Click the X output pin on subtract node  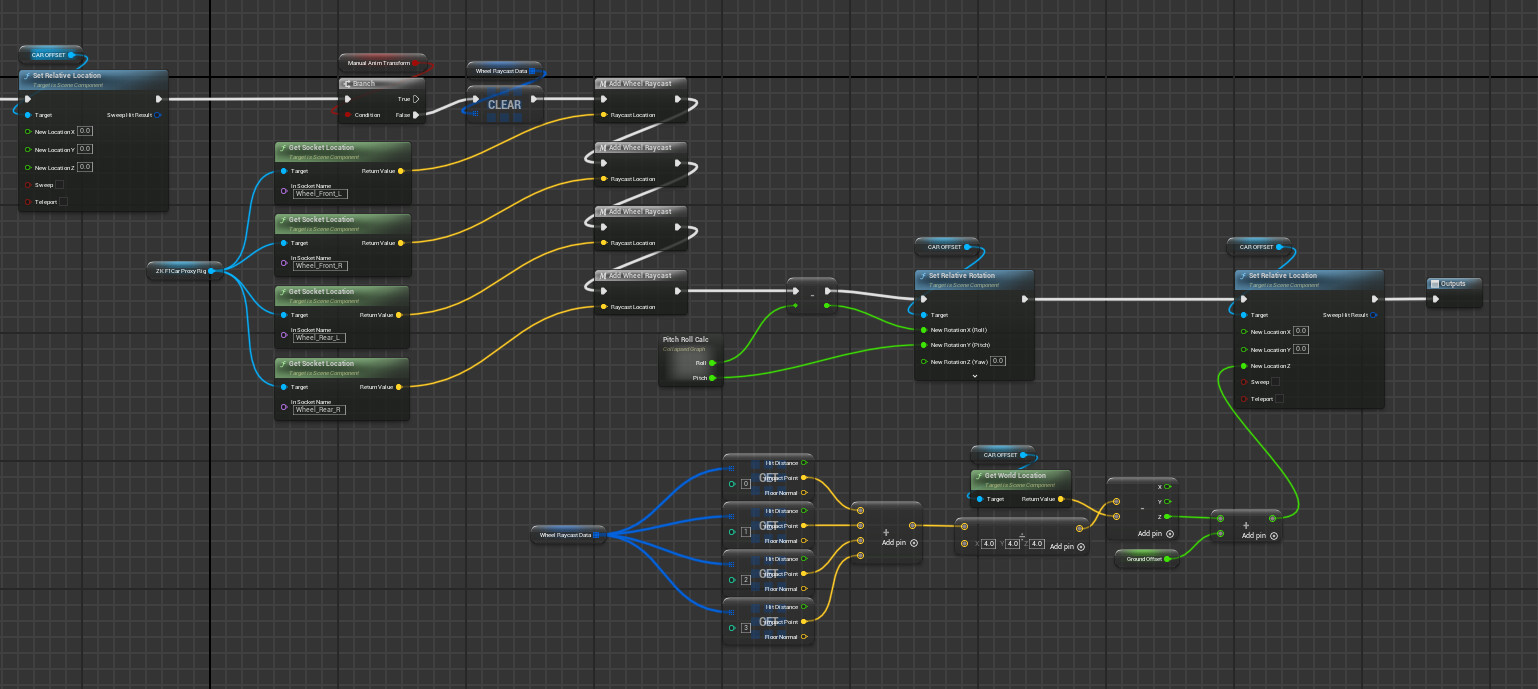[x=1167, y=487]
